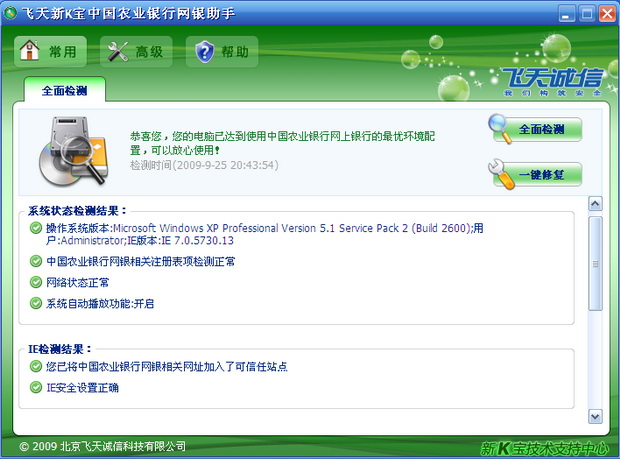Image resolution: width=620 pixels, height=459 pixels.
Task: Click green check icon beside 网络状态正常
Action: pos(37,282)
